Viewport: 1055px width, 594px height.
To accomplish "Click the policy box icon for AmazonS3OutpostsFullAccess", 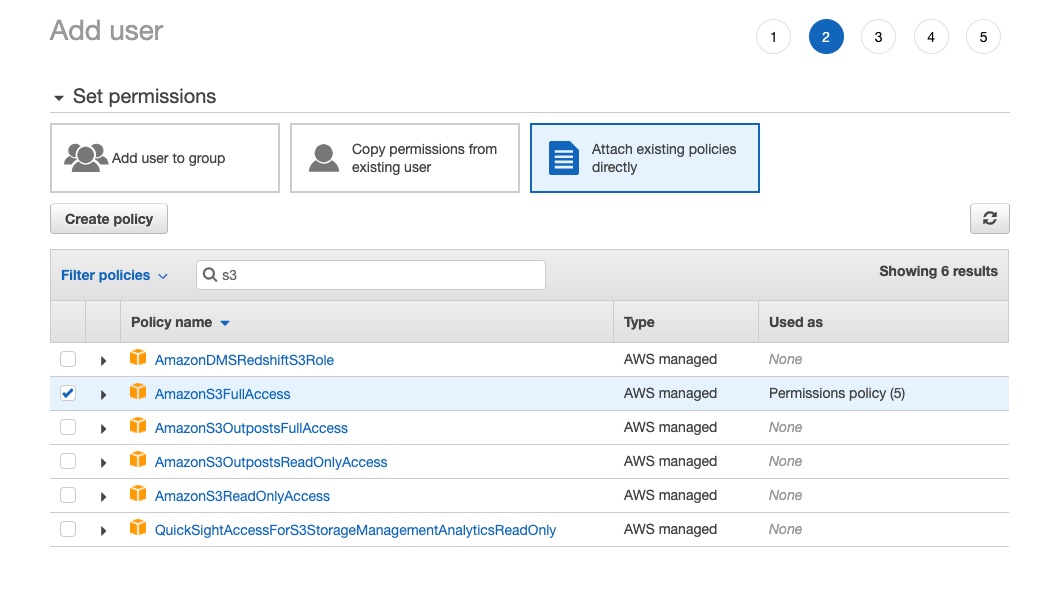I will click(x=138, y=425).
